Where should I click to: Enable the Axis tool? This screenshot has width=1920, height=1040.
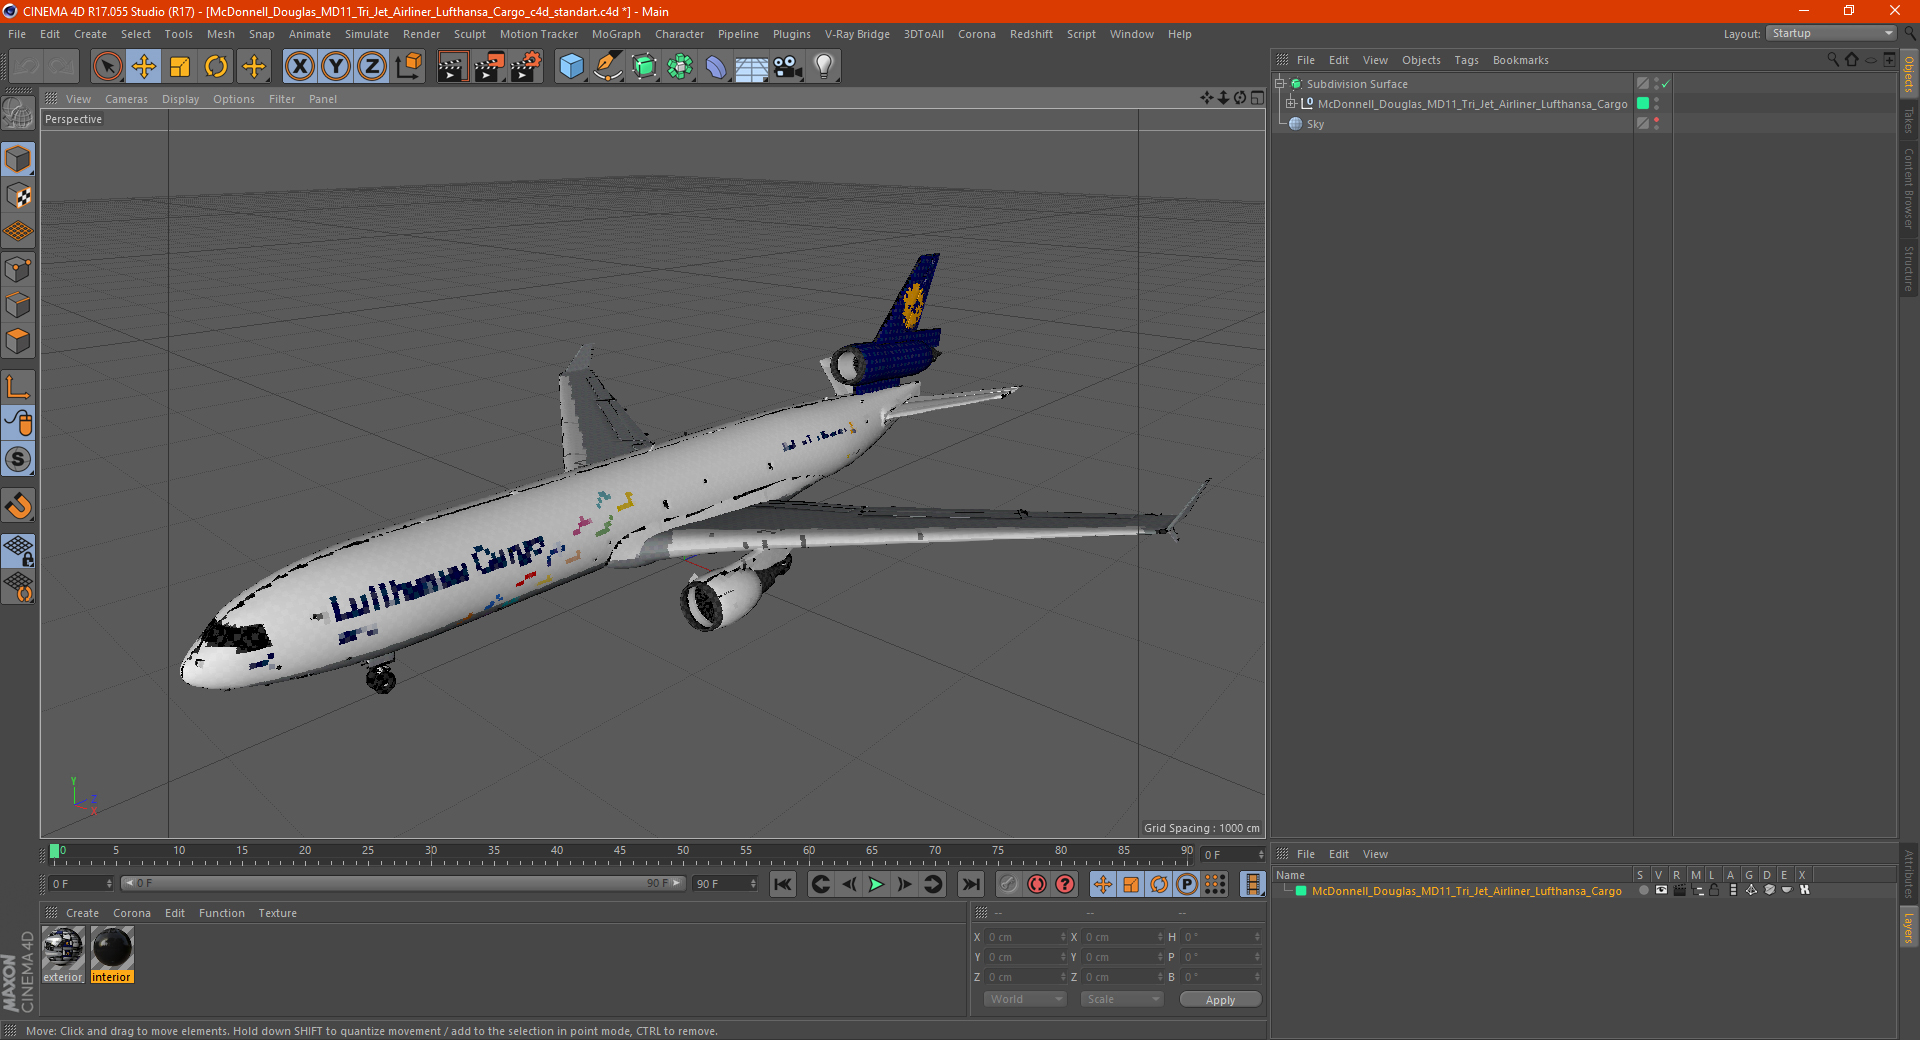(x=18, y=387)
